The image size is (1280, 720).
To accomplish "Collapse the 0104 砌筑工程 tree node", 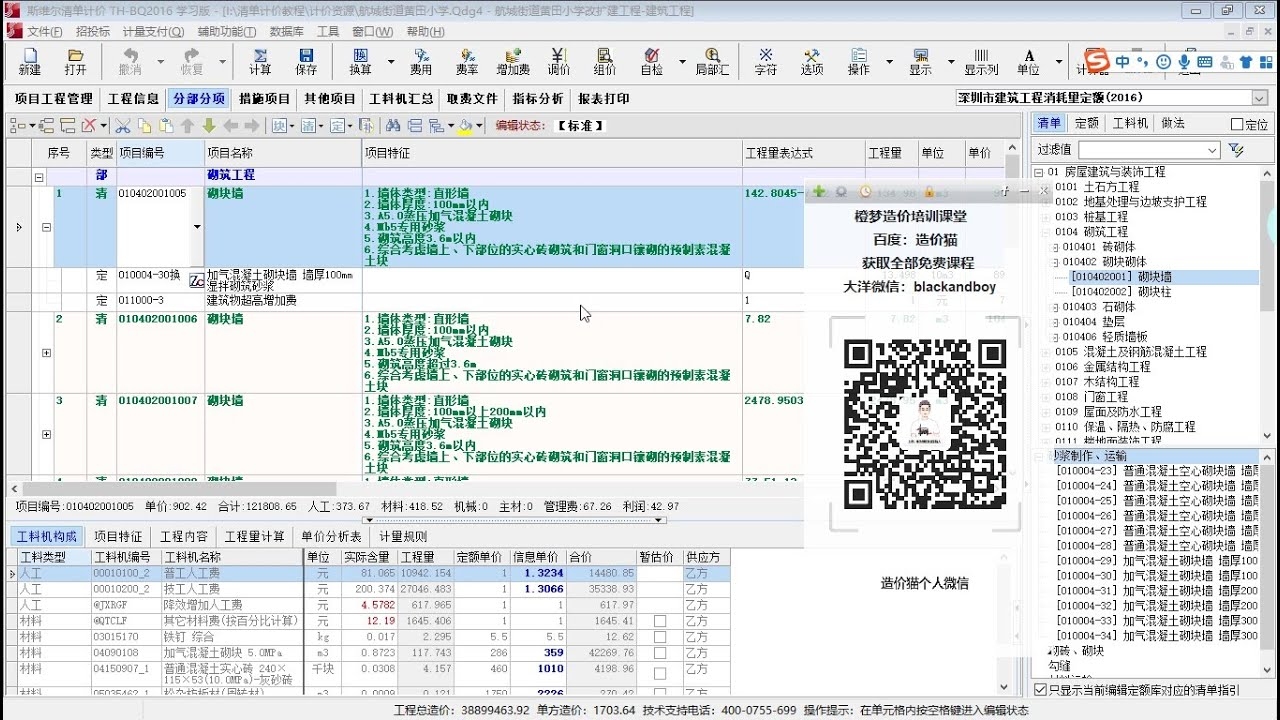I will 1046,232.
